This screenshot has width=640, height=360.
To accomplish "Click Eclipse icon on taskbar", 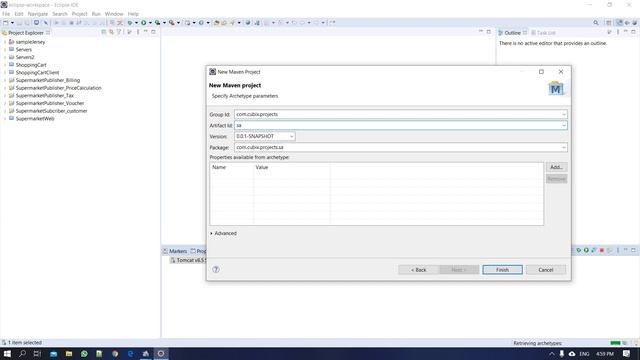I will point(161,354).
